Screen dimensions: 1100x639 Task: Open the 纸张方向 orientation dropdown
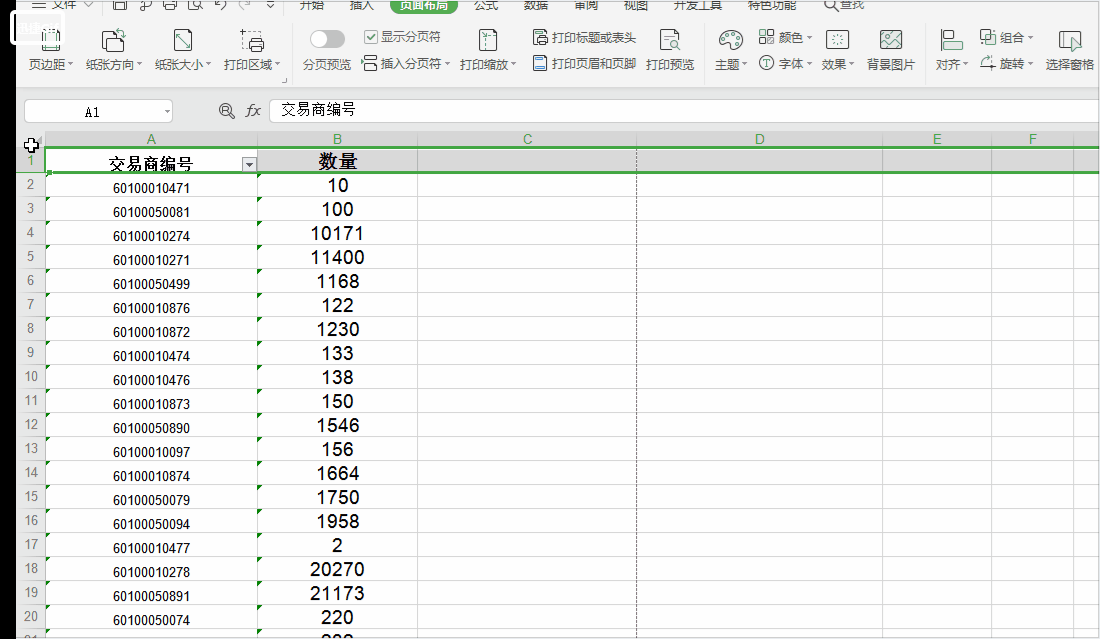[x=114, y=51]
